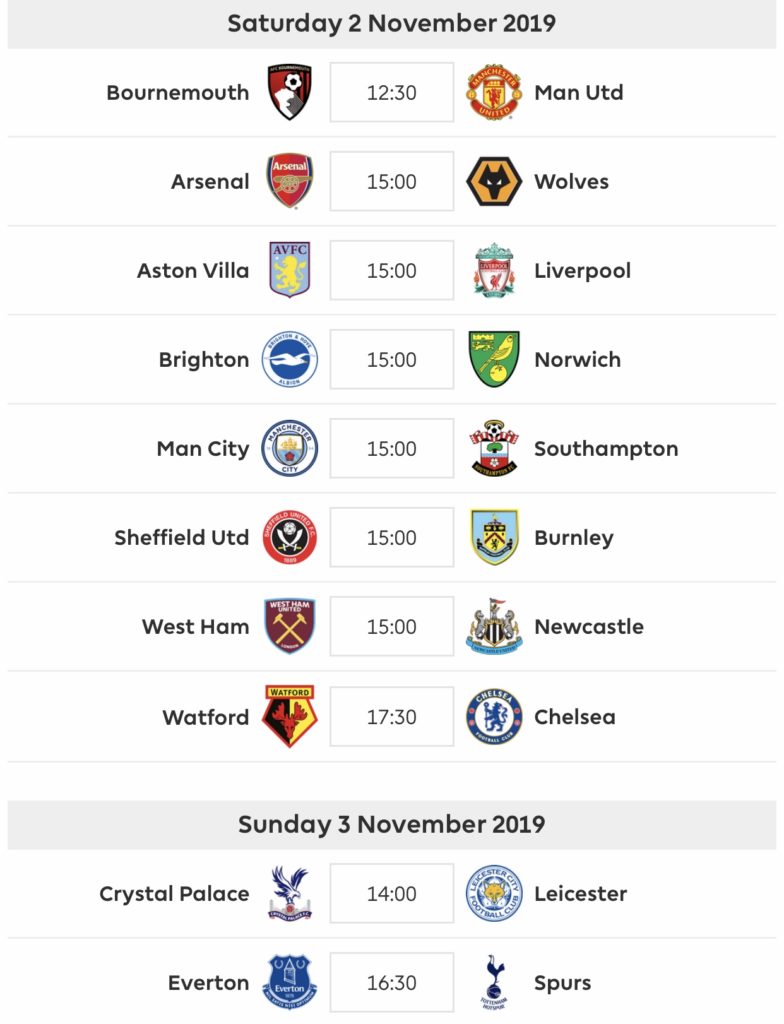Click the Manchester United crest
This screenshot has width=784, height=1024.
coord(494,92)
